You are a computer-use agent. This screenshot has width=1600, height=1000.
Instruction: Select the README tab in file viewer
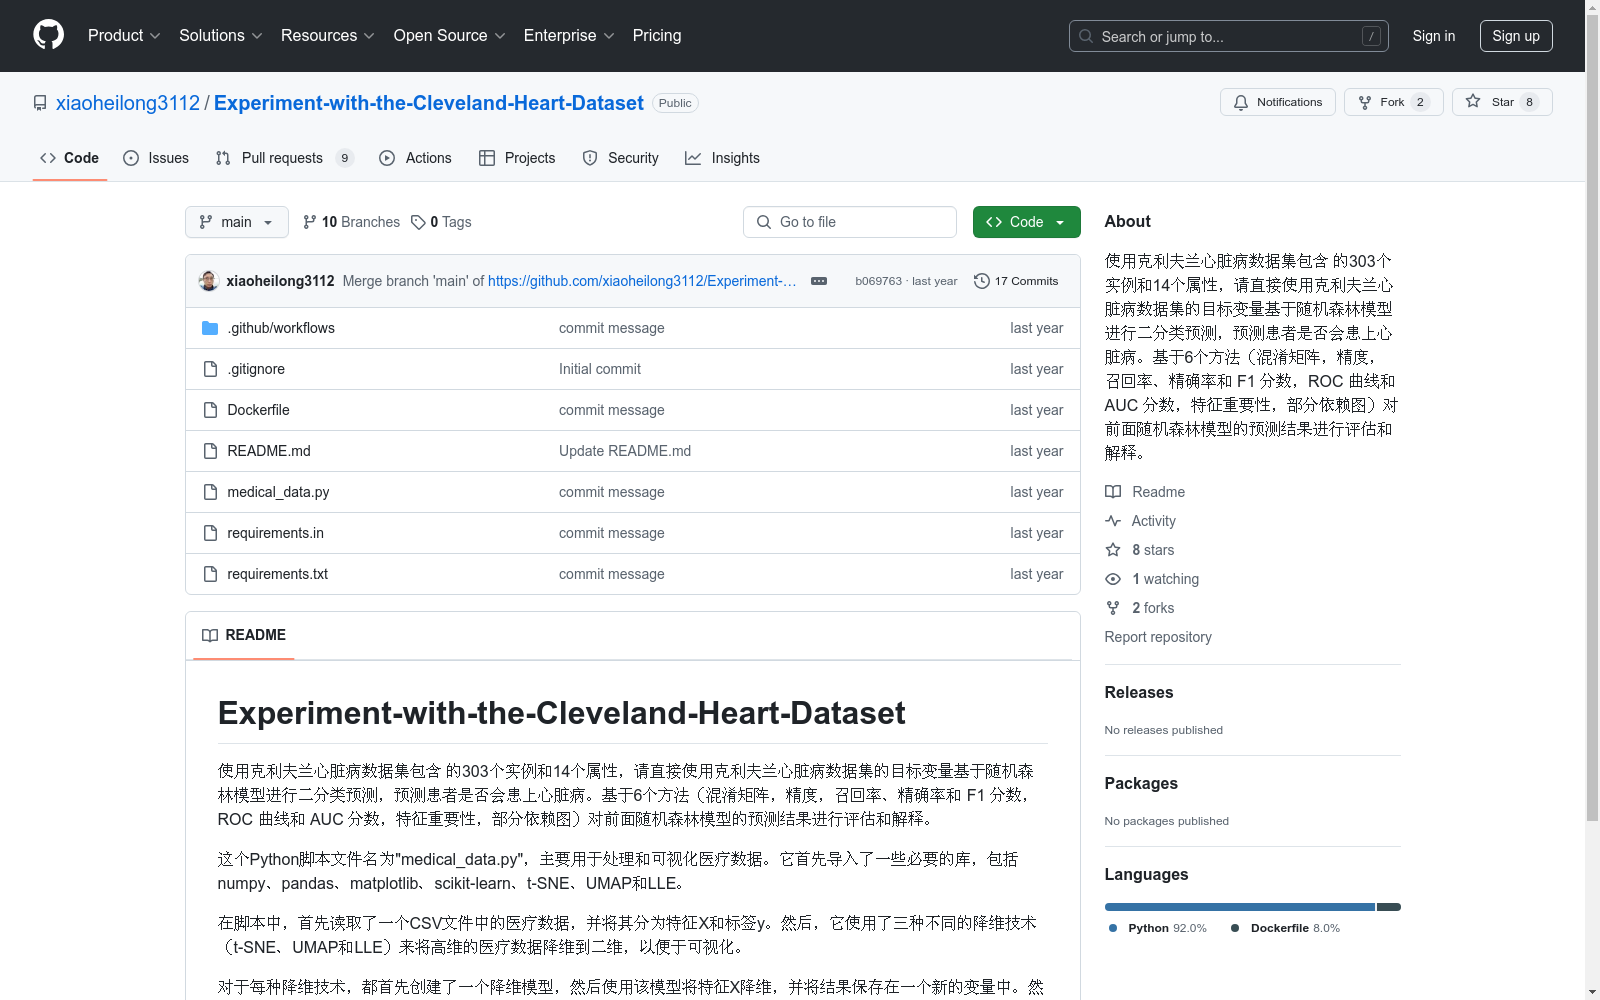(244, 635)
